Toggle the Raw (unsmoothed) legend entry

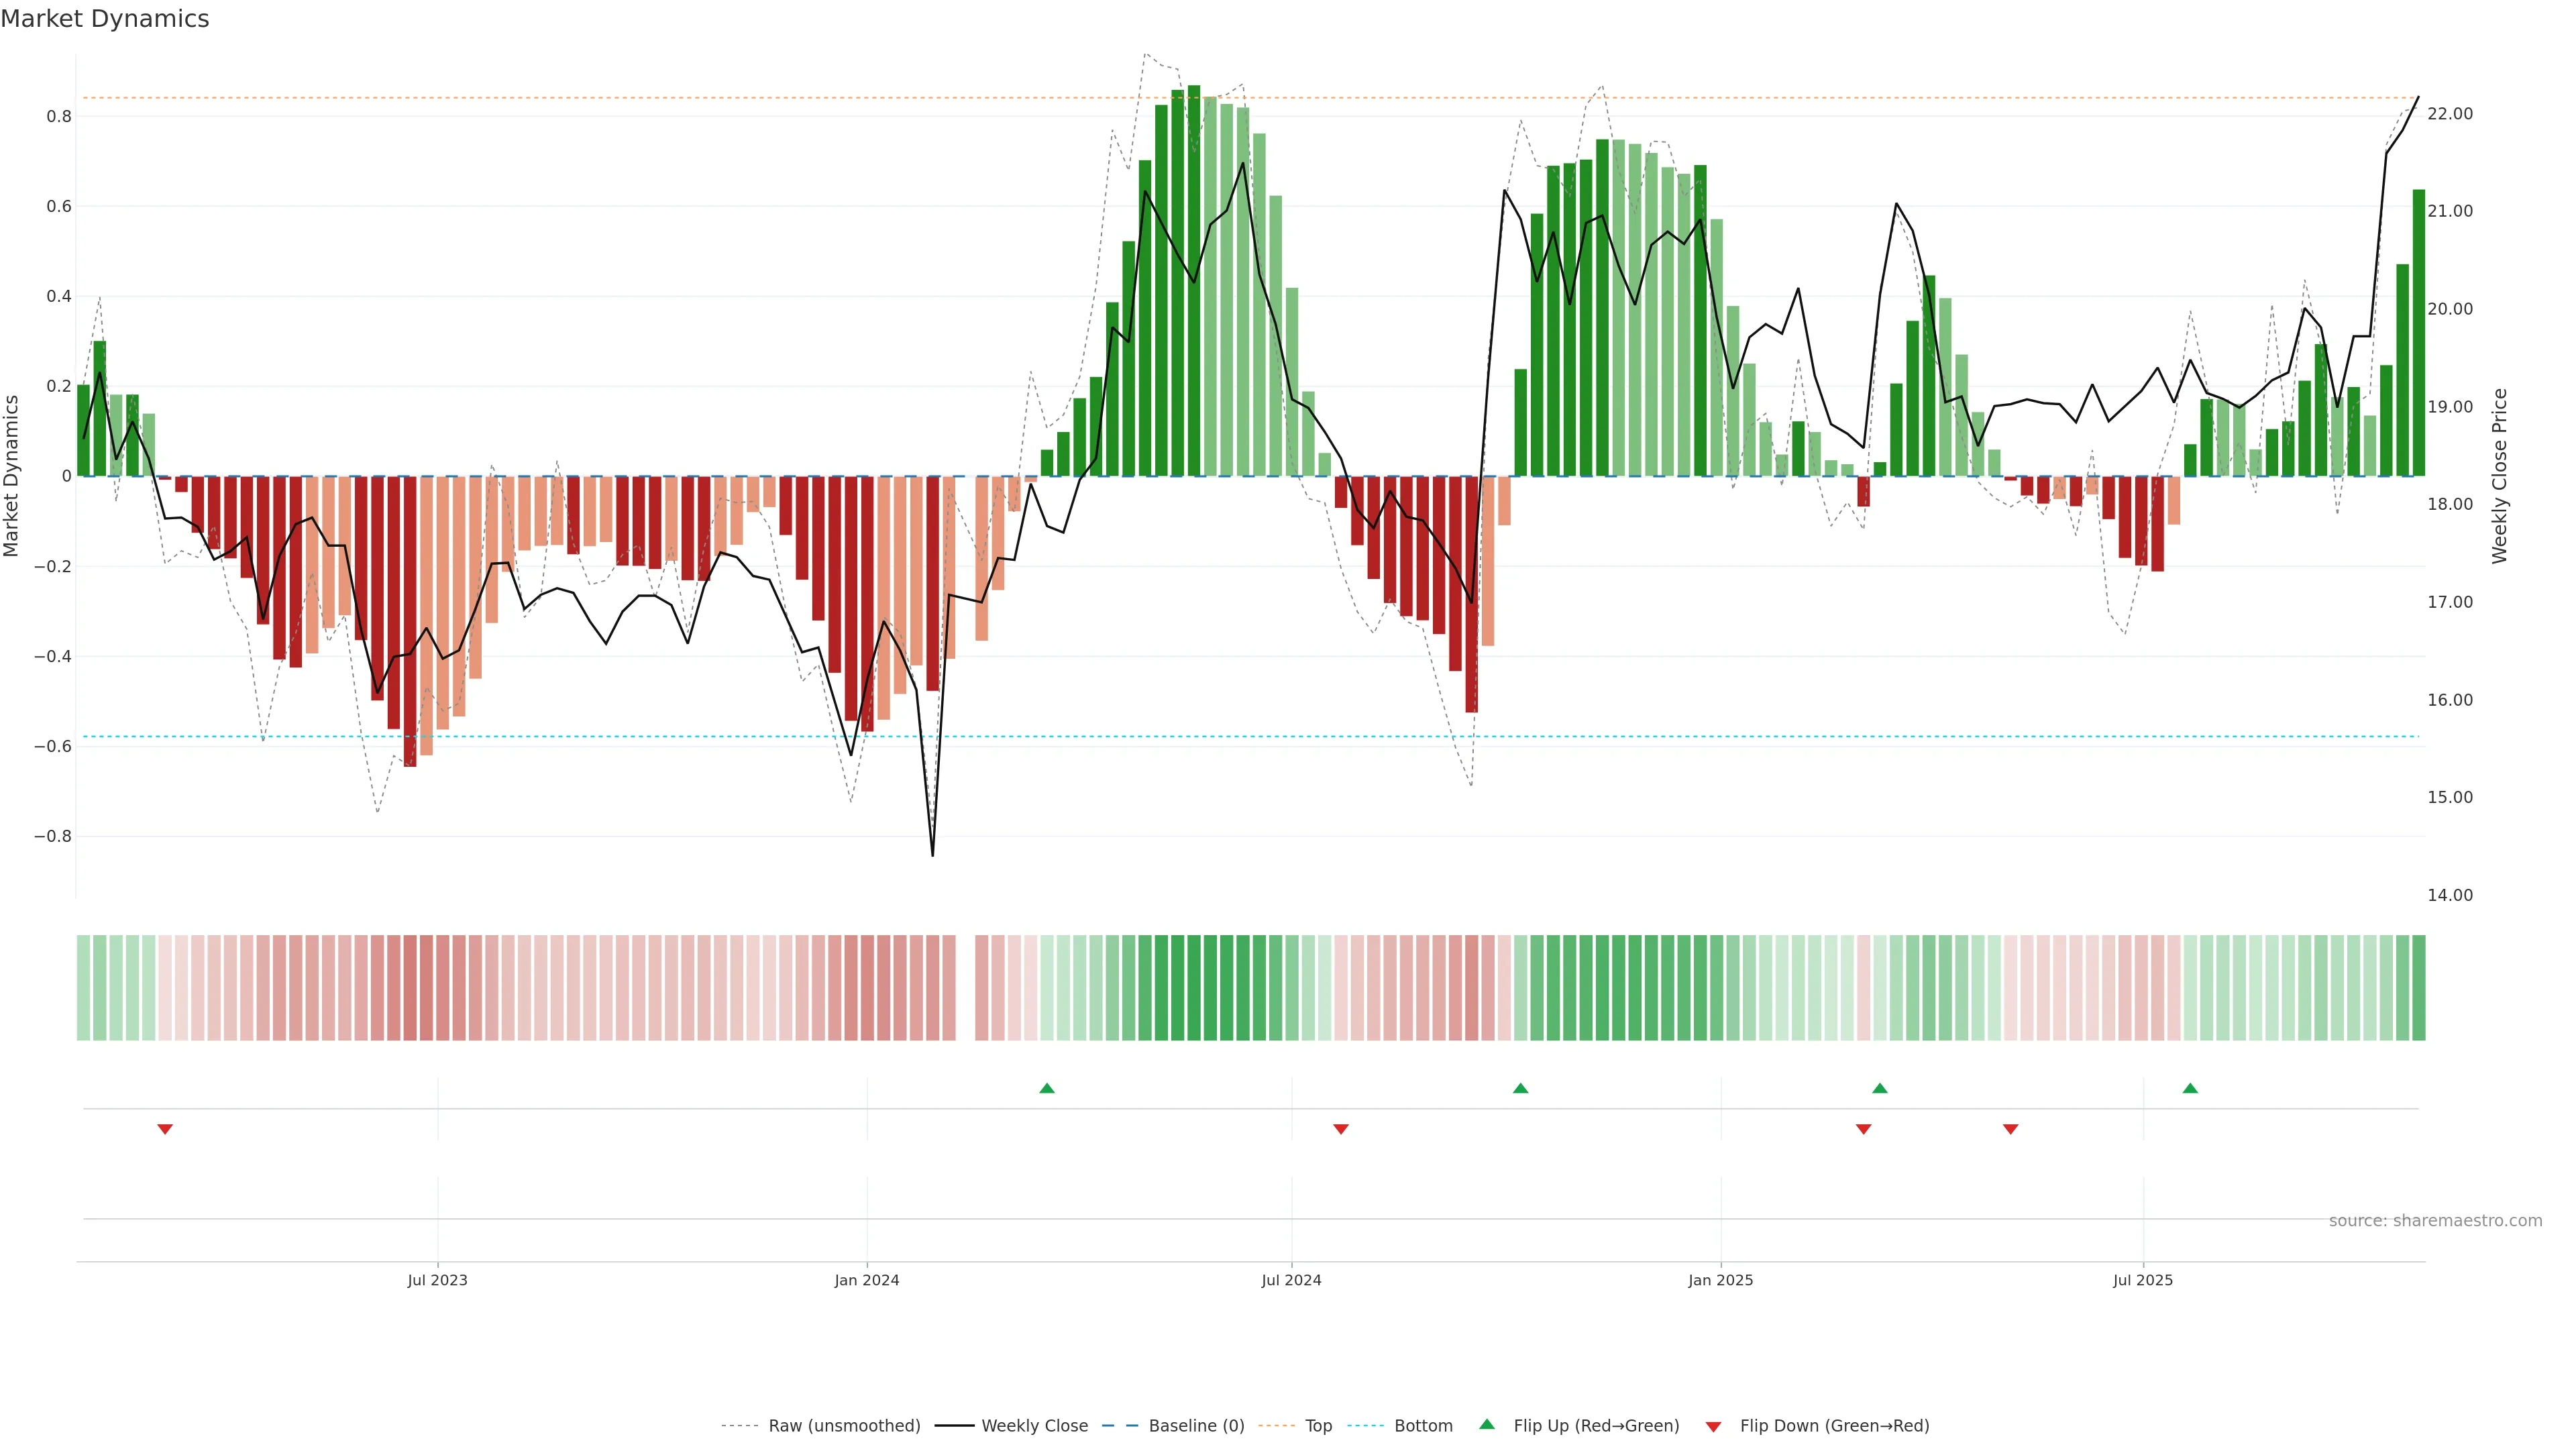point(843,1426)
